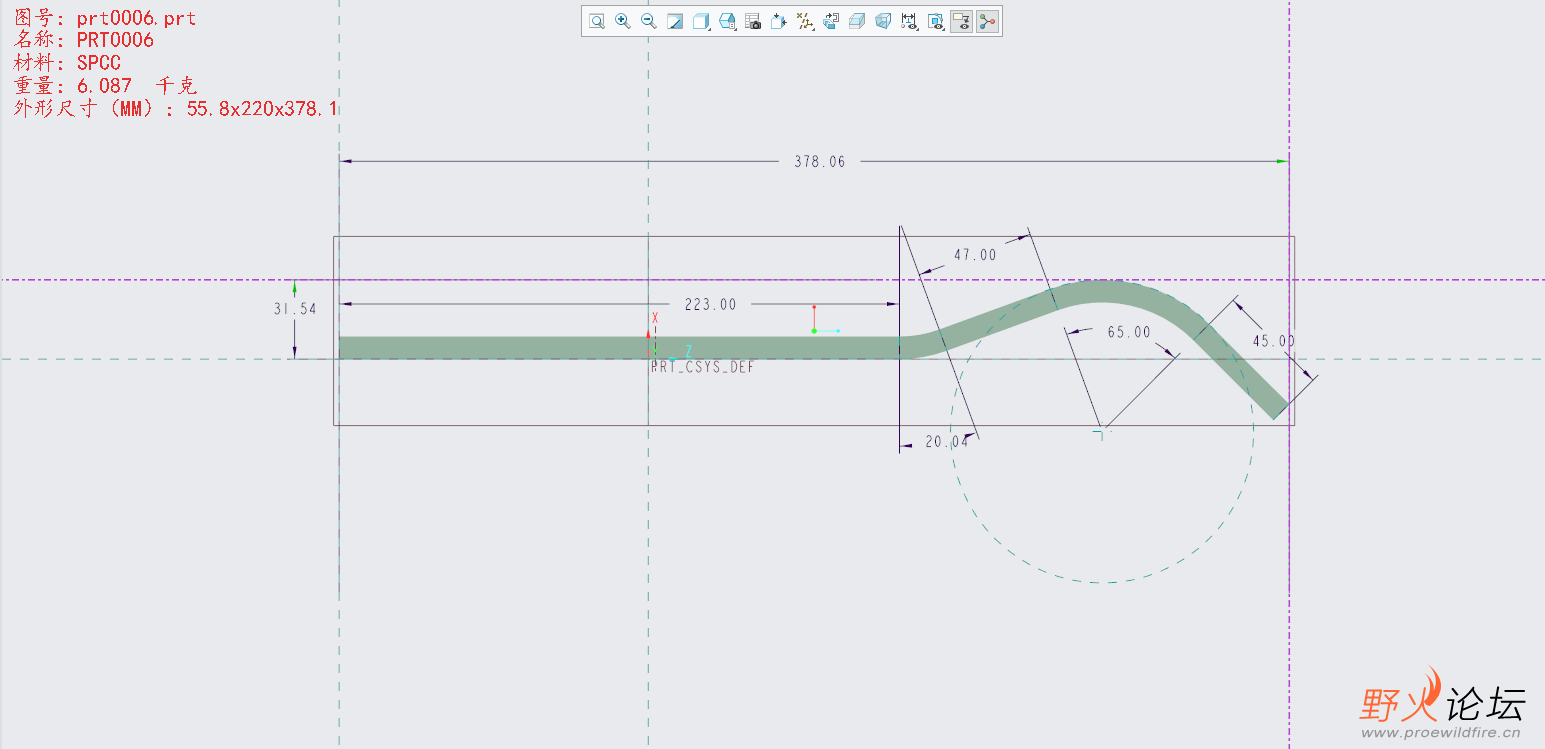
Task: Click the Refit (zoom to fit) icon
Action: point(597,21)
